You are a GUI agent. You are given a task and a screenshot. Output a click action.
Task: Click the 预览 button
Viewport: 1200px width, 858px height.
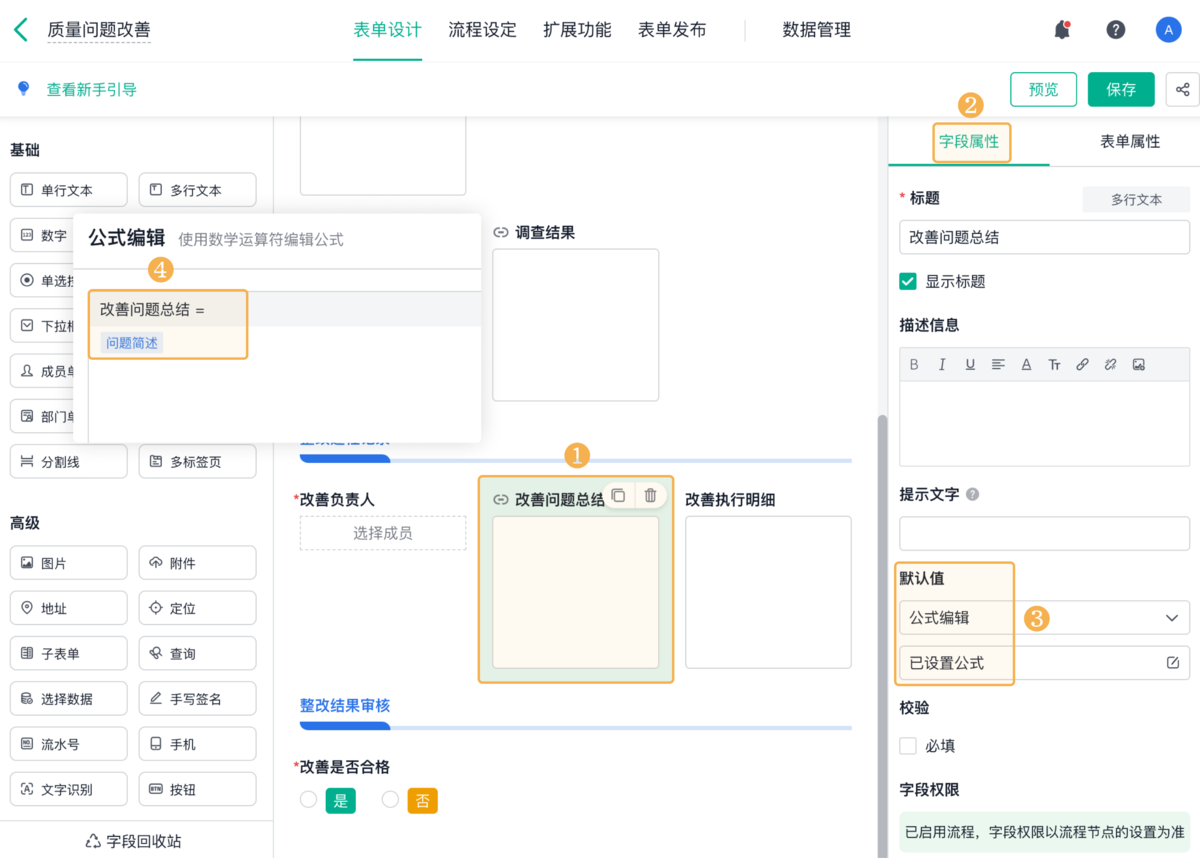[1043, 89]
